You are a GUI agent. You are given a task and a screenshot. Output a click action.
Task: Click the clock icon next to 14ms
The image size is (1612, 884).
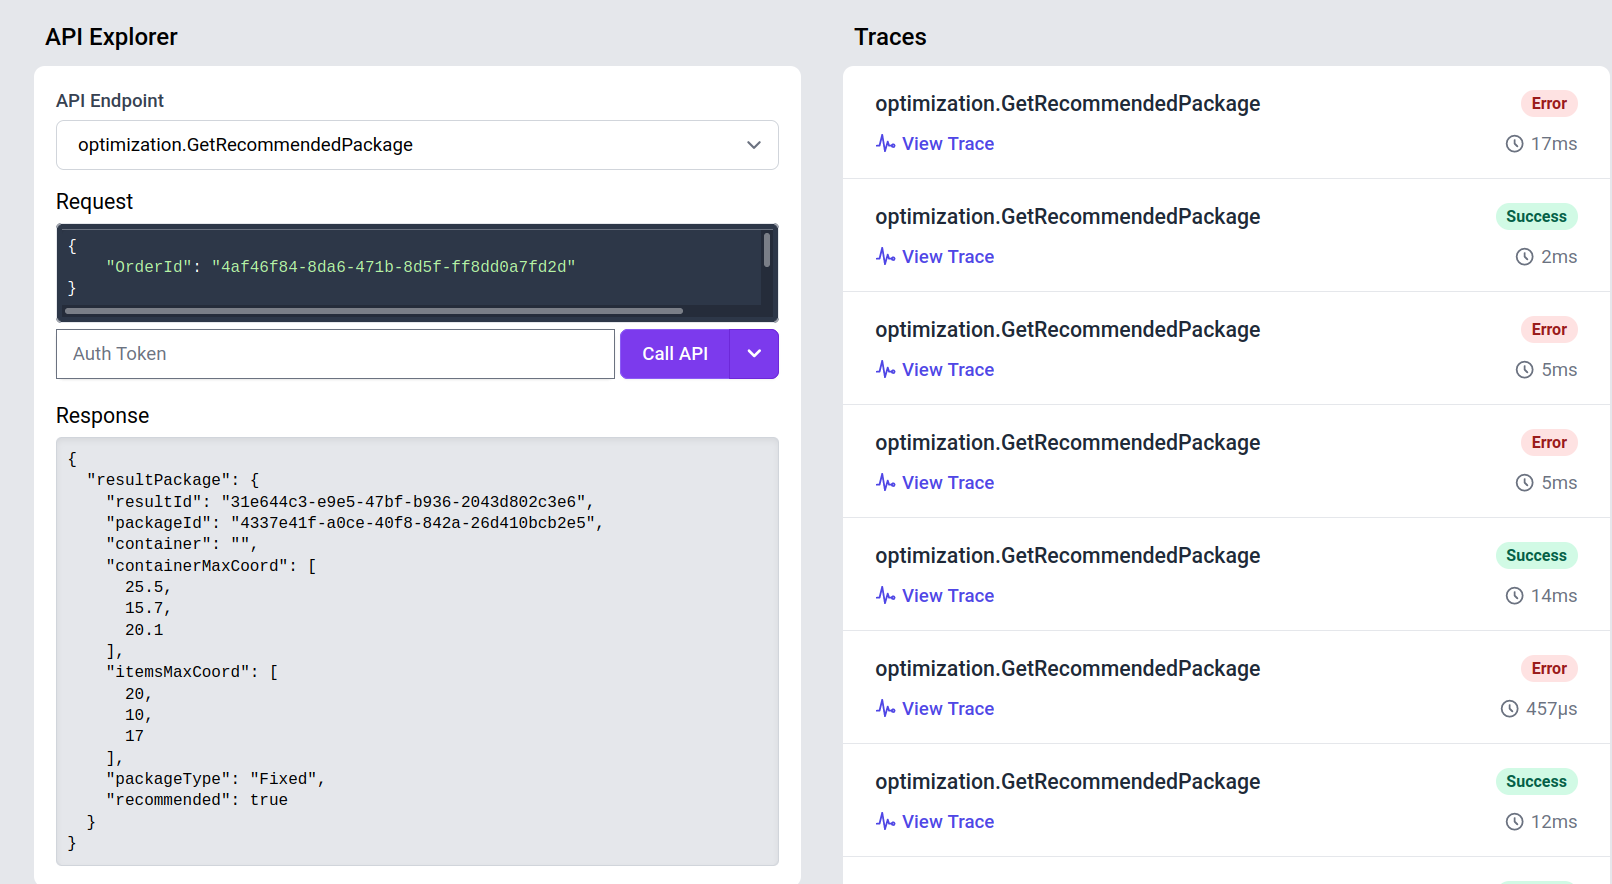pyautogui.click(x=1515, y=596)
